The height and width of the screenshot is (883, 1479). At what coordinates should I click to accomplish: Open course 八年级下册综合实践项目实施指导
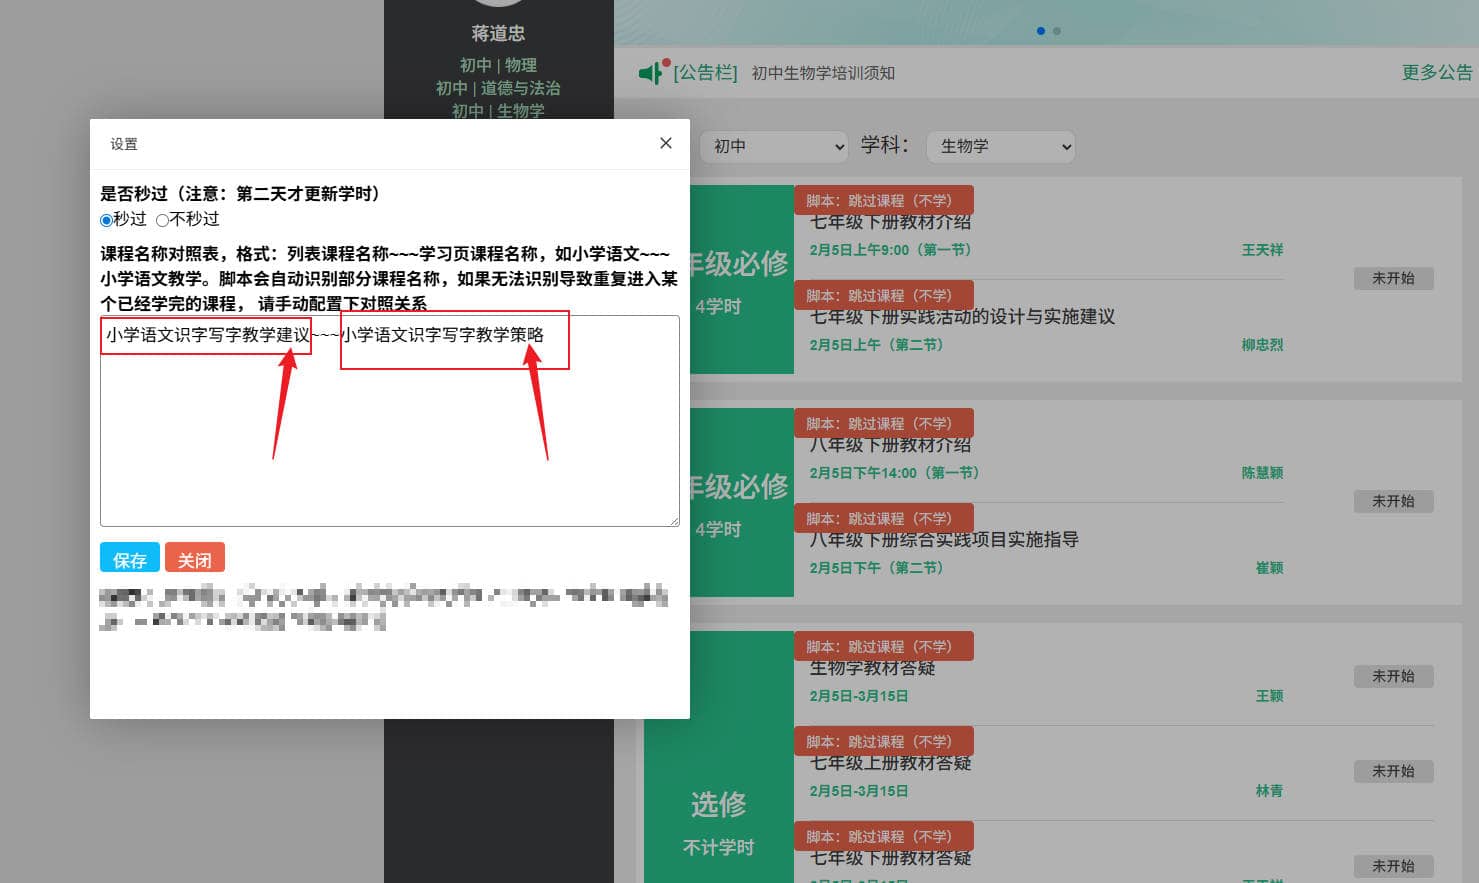pyautogui.click(x=944, y=540)
